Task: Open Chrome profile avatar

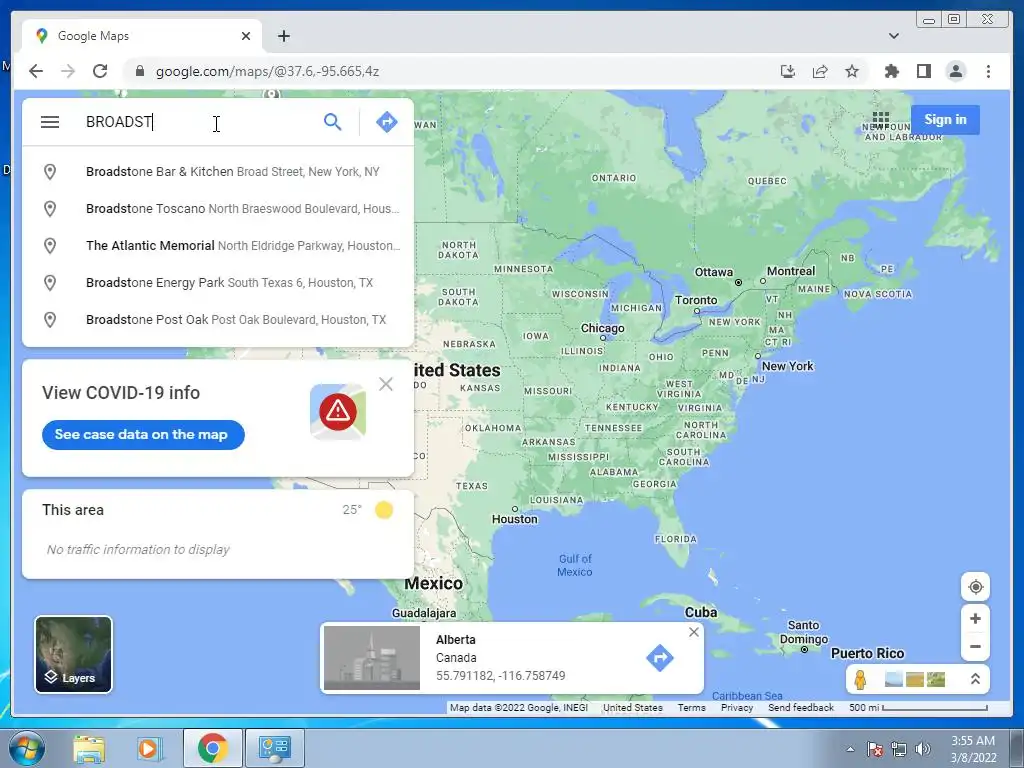Action: click(955, 71)
